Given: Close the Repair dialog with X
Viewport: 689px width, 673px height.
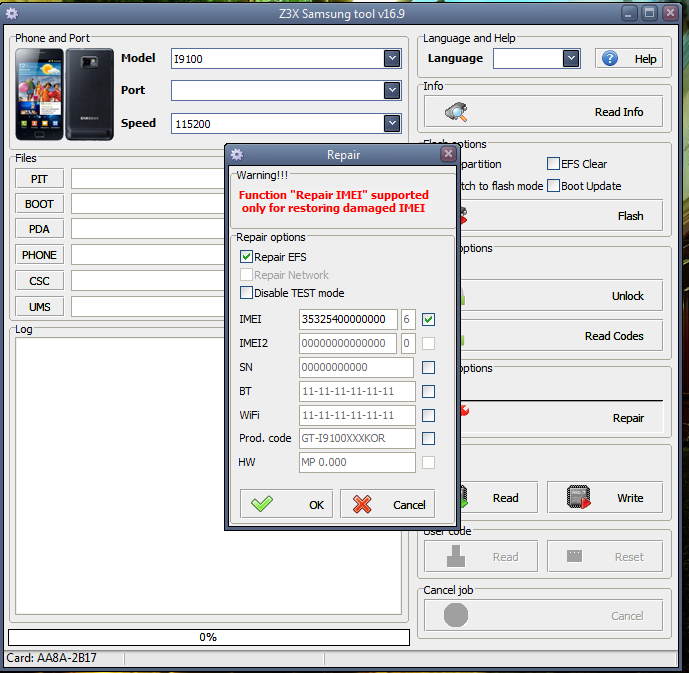Looking at the screenshot, I should pos(448,154).
